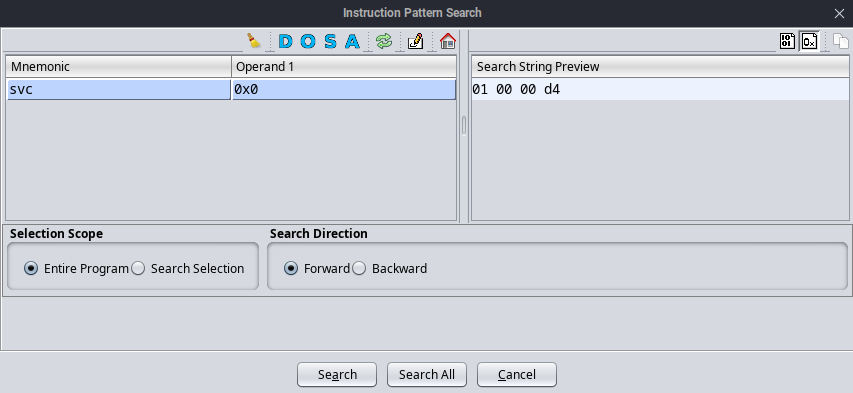Click the copy search string icon

[x=840, y=41]
